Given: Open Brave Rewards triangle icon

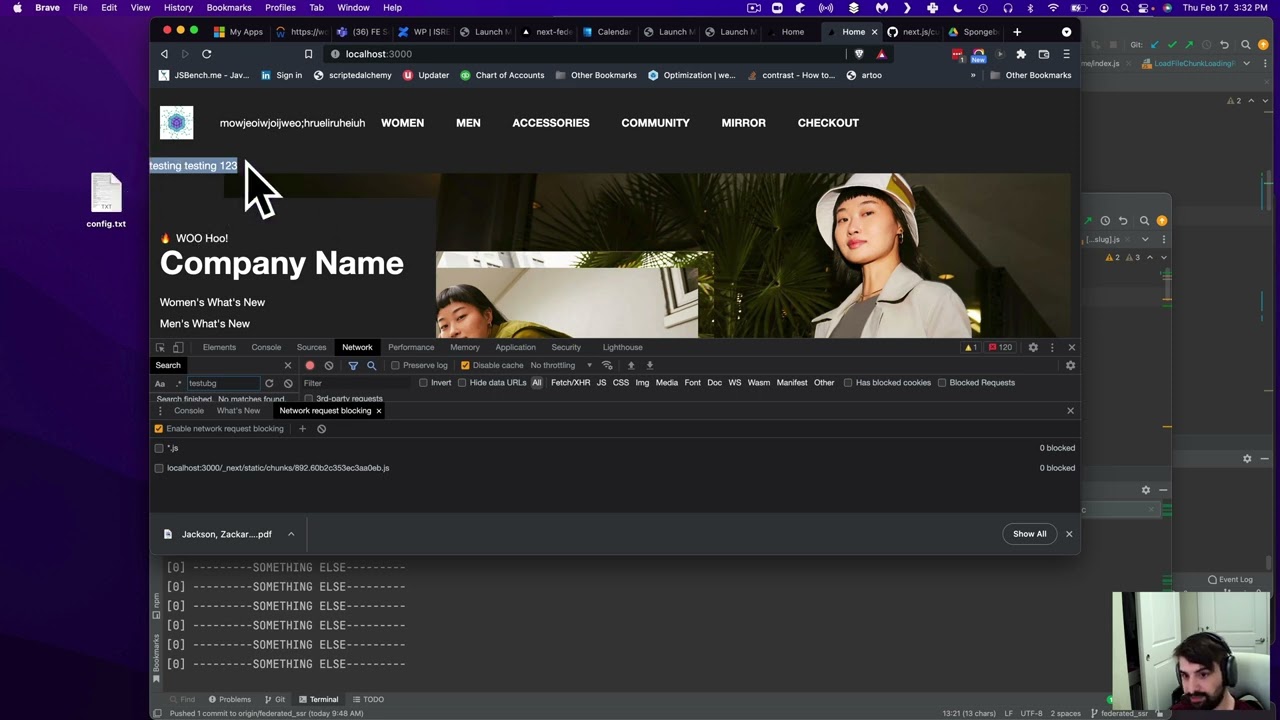Looking at the screenshot, I should (881, 54).
